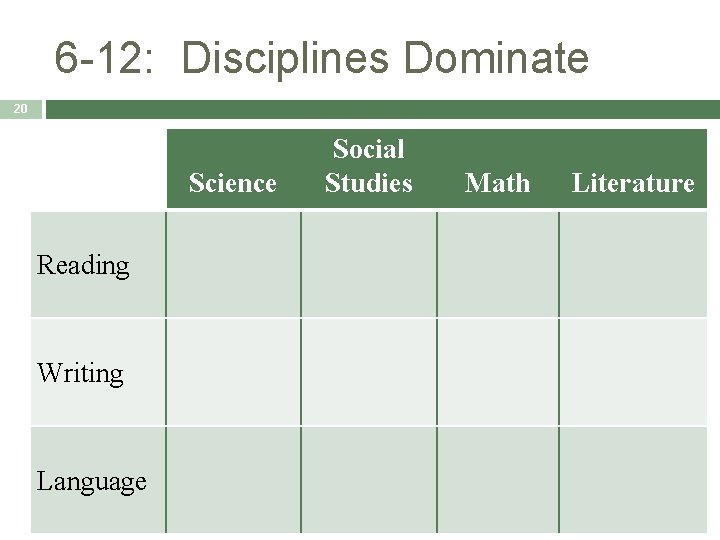Screen dimensions: 720x540
Task: Click the slide title "6-12: Disciplines Dominate"
Action: point(321,58)
